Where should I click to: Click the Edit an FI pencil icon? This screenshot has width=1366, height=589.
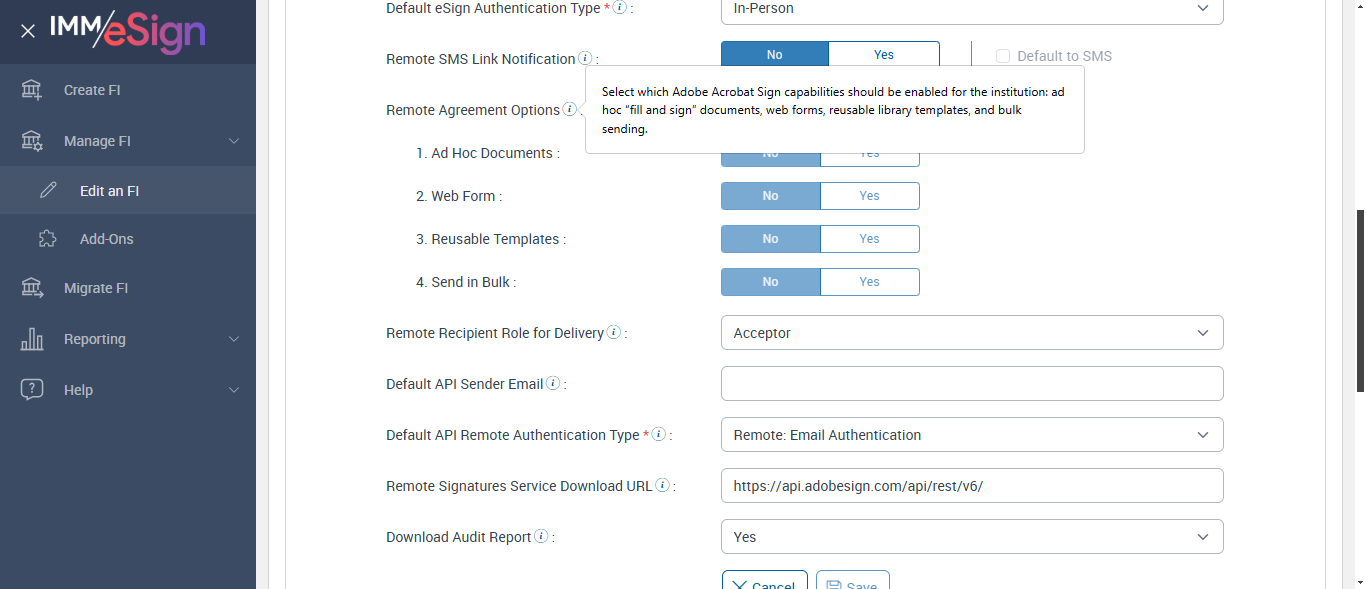click(x=48, y=190)
